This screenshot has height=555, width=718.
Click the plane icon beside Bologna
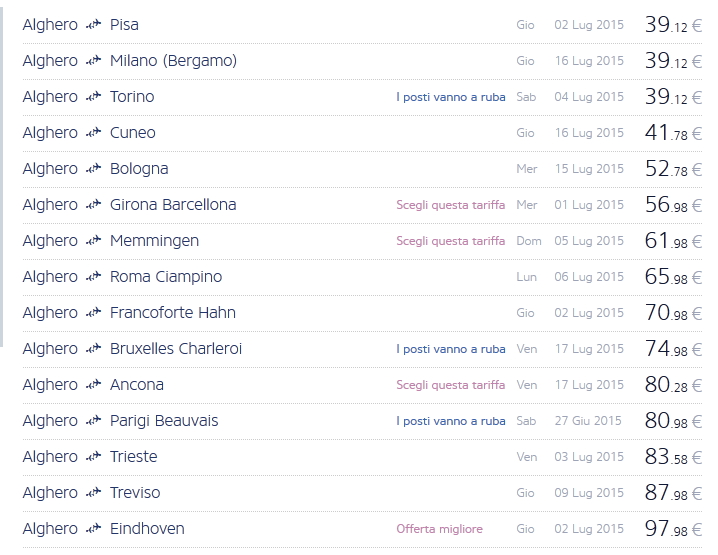point(94,169)
